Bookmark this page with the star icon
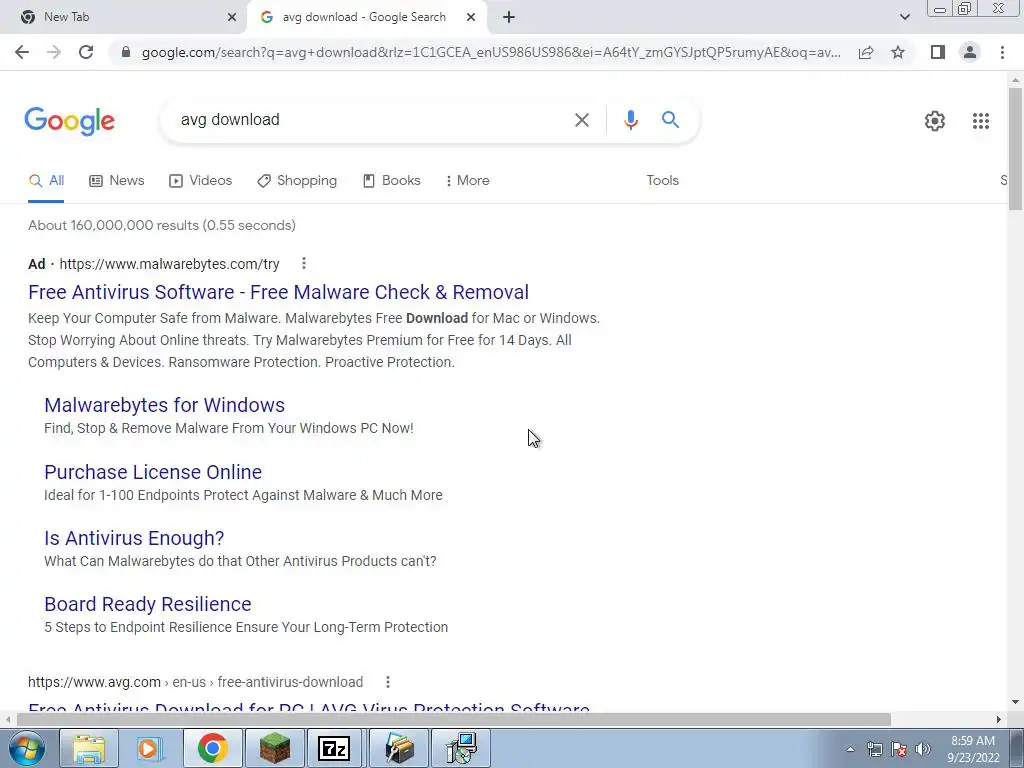The height and width of the screenshot is (768, 1024). pos(898,52)
